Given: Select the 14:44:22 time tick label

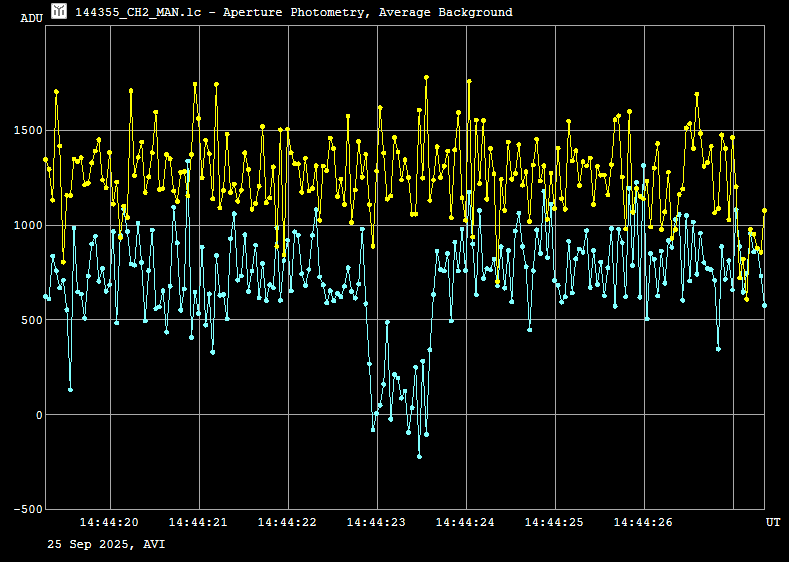Looking at the screenshot, I should 287,522.
